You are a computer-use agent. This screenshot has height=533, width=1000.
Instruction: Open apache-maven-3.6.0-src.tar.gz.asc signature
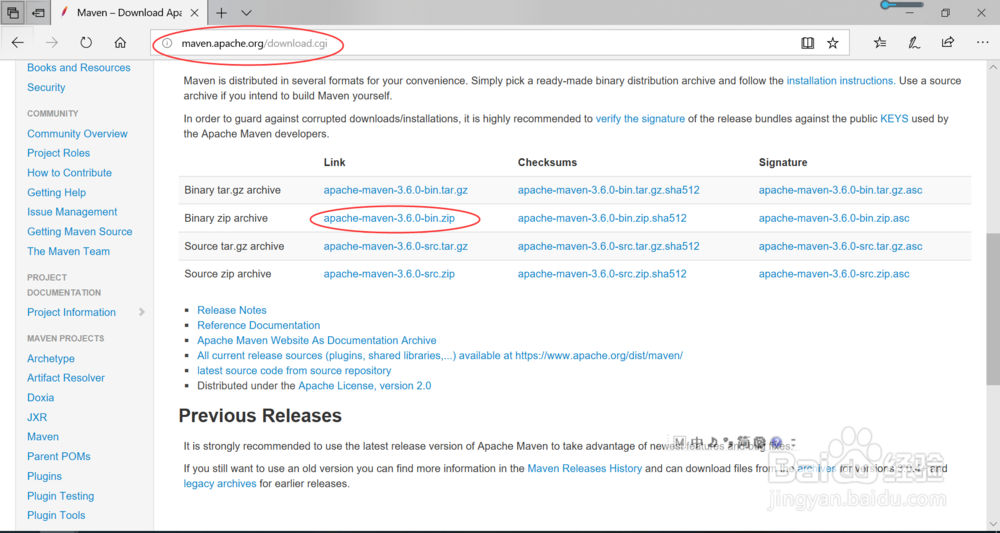pos(841,246)
